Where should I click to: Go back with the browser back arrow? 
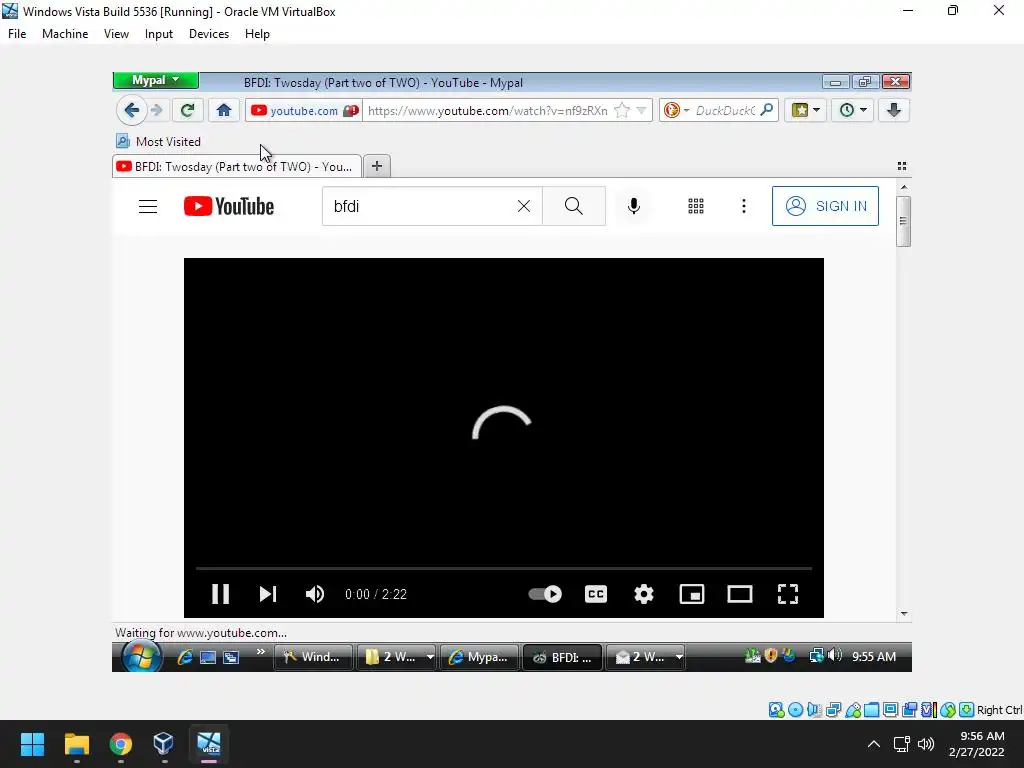(131, 110)
